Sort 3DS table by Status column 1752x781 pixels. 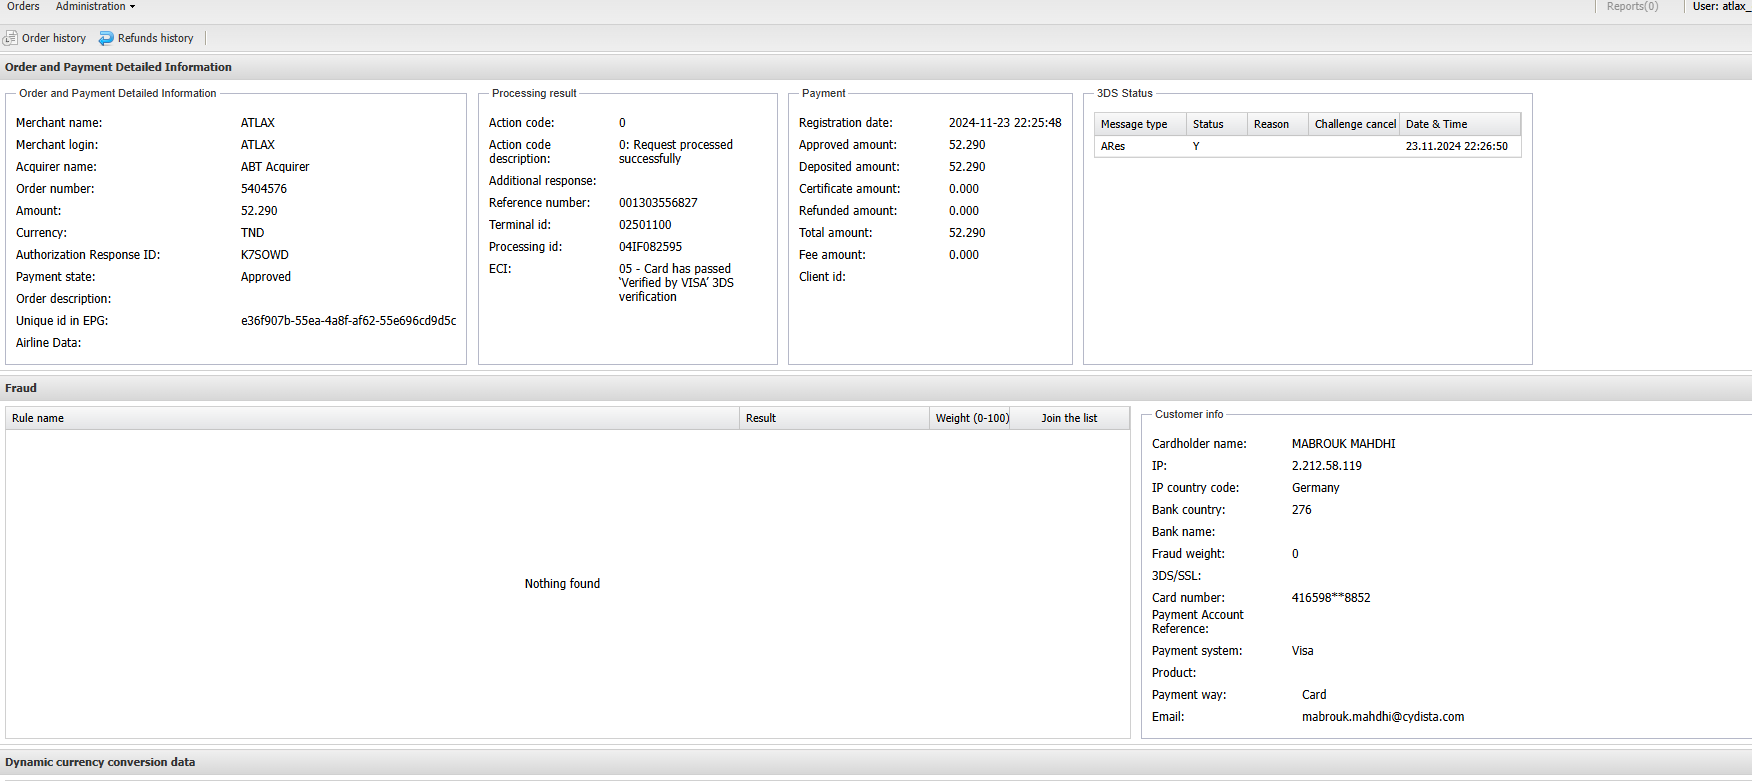tap(1208, 124)
